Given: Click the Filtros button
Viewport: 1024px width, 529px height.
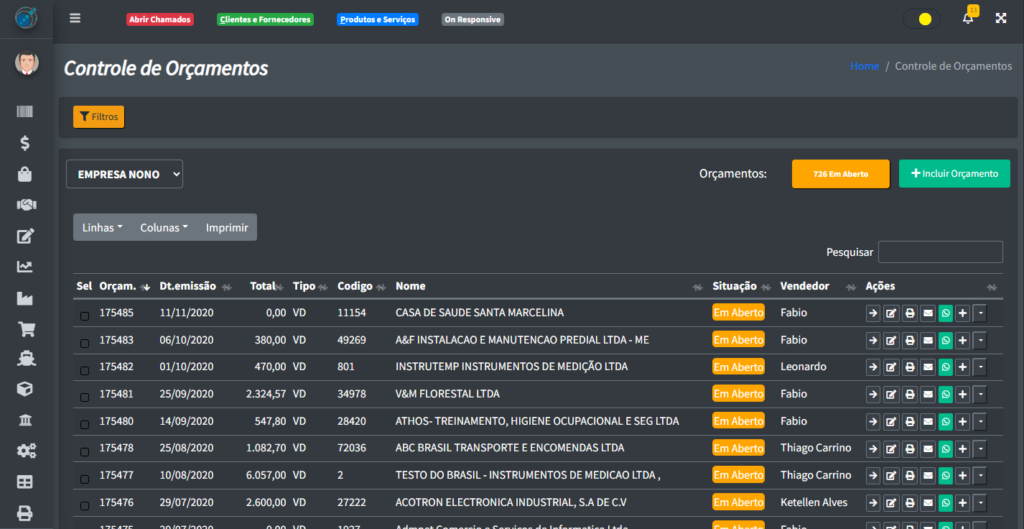Looking at the screenshot, I should point(98,117).
